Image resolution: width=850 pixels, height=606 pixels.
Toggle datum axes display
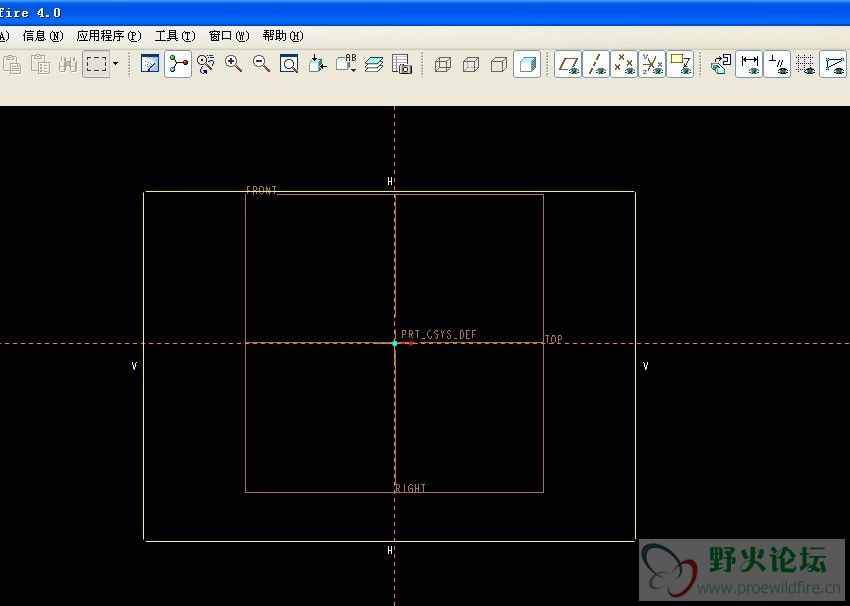597,64
